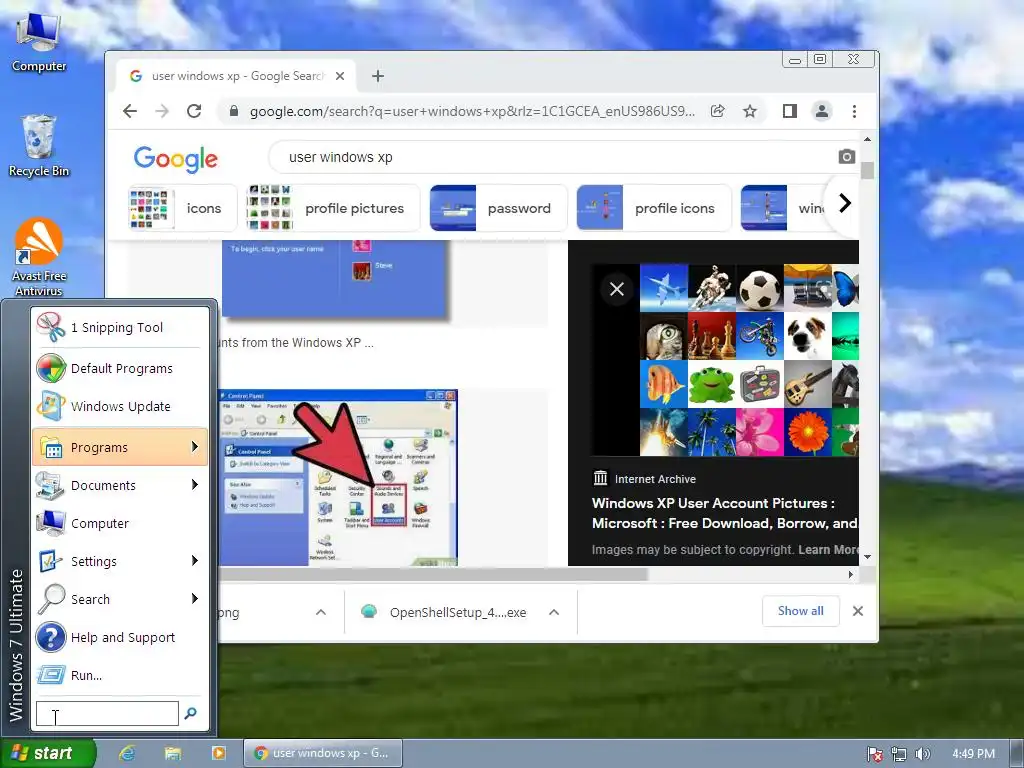The image size is (1024, 768).
Task: Open Chrome three-dot menu
Action: point(854,111)
